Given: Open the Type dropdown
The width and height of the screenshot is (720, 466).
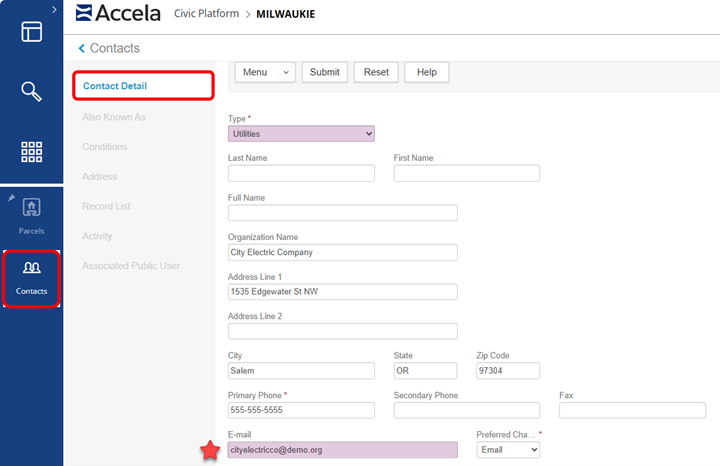Looking at the screenshot, I should coord(301,133).
